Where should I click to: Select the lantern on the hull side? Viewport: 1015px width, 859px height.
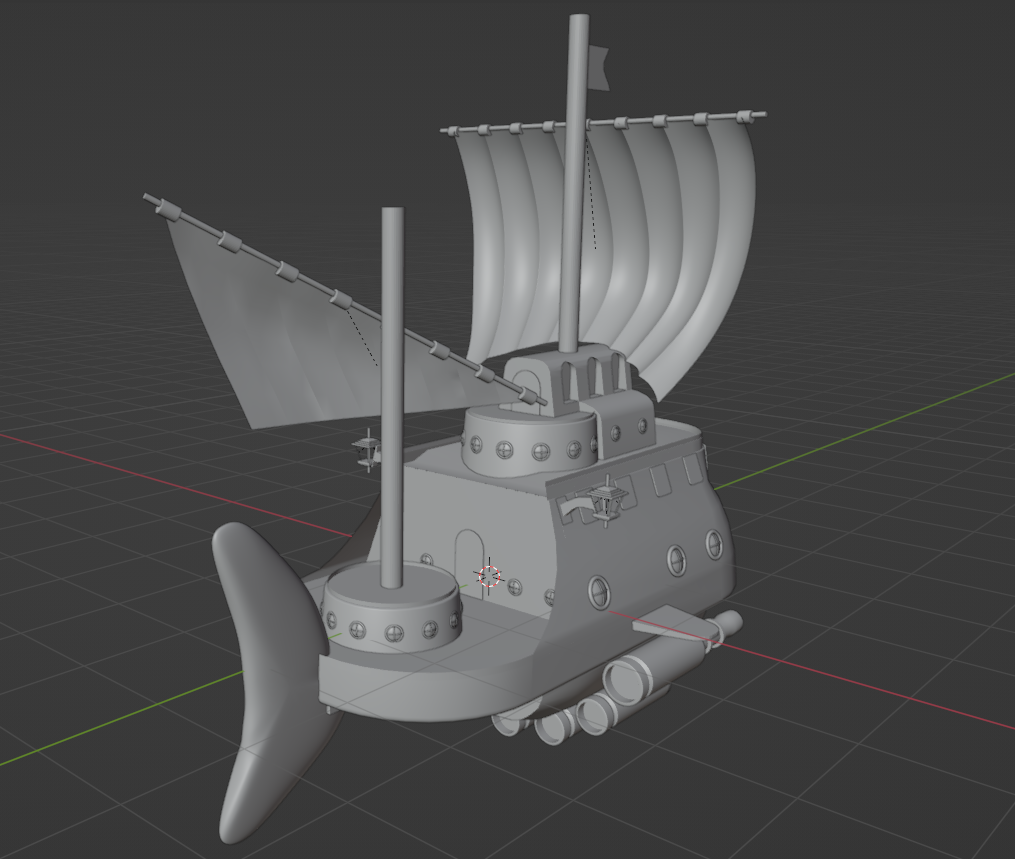coord(606,498)
